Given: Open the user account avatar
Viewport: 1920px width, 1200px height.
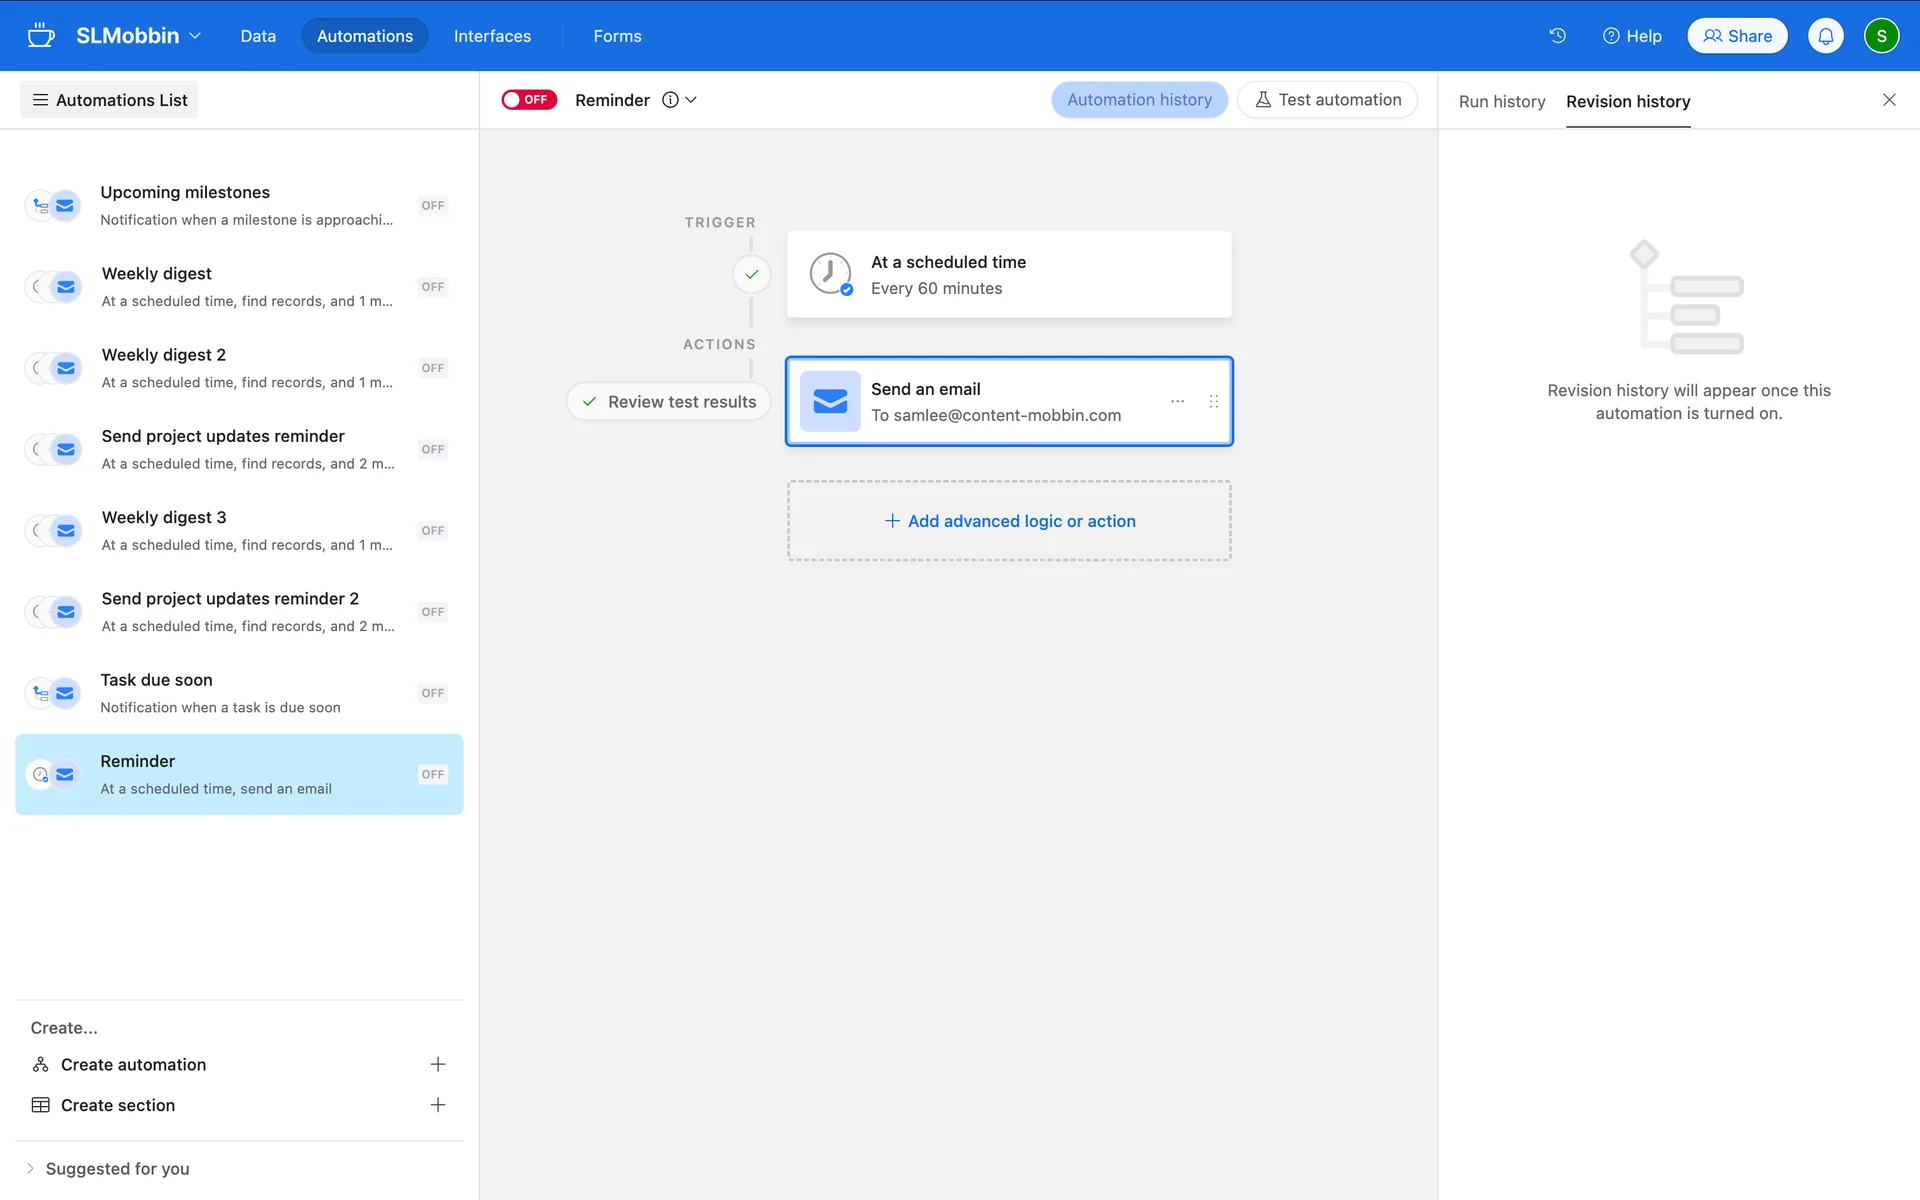Looking at the screenshot, I should (1881, 36).
